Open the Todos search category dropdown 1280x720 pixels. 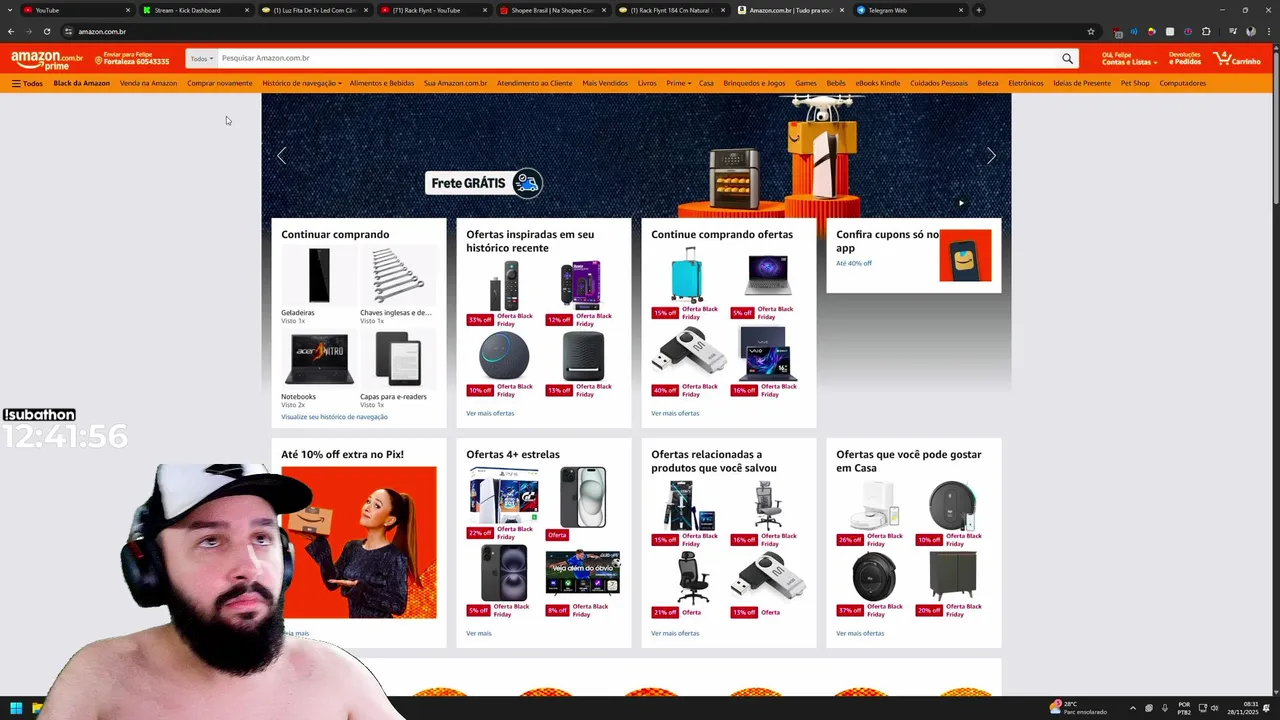tap(202, 59)
